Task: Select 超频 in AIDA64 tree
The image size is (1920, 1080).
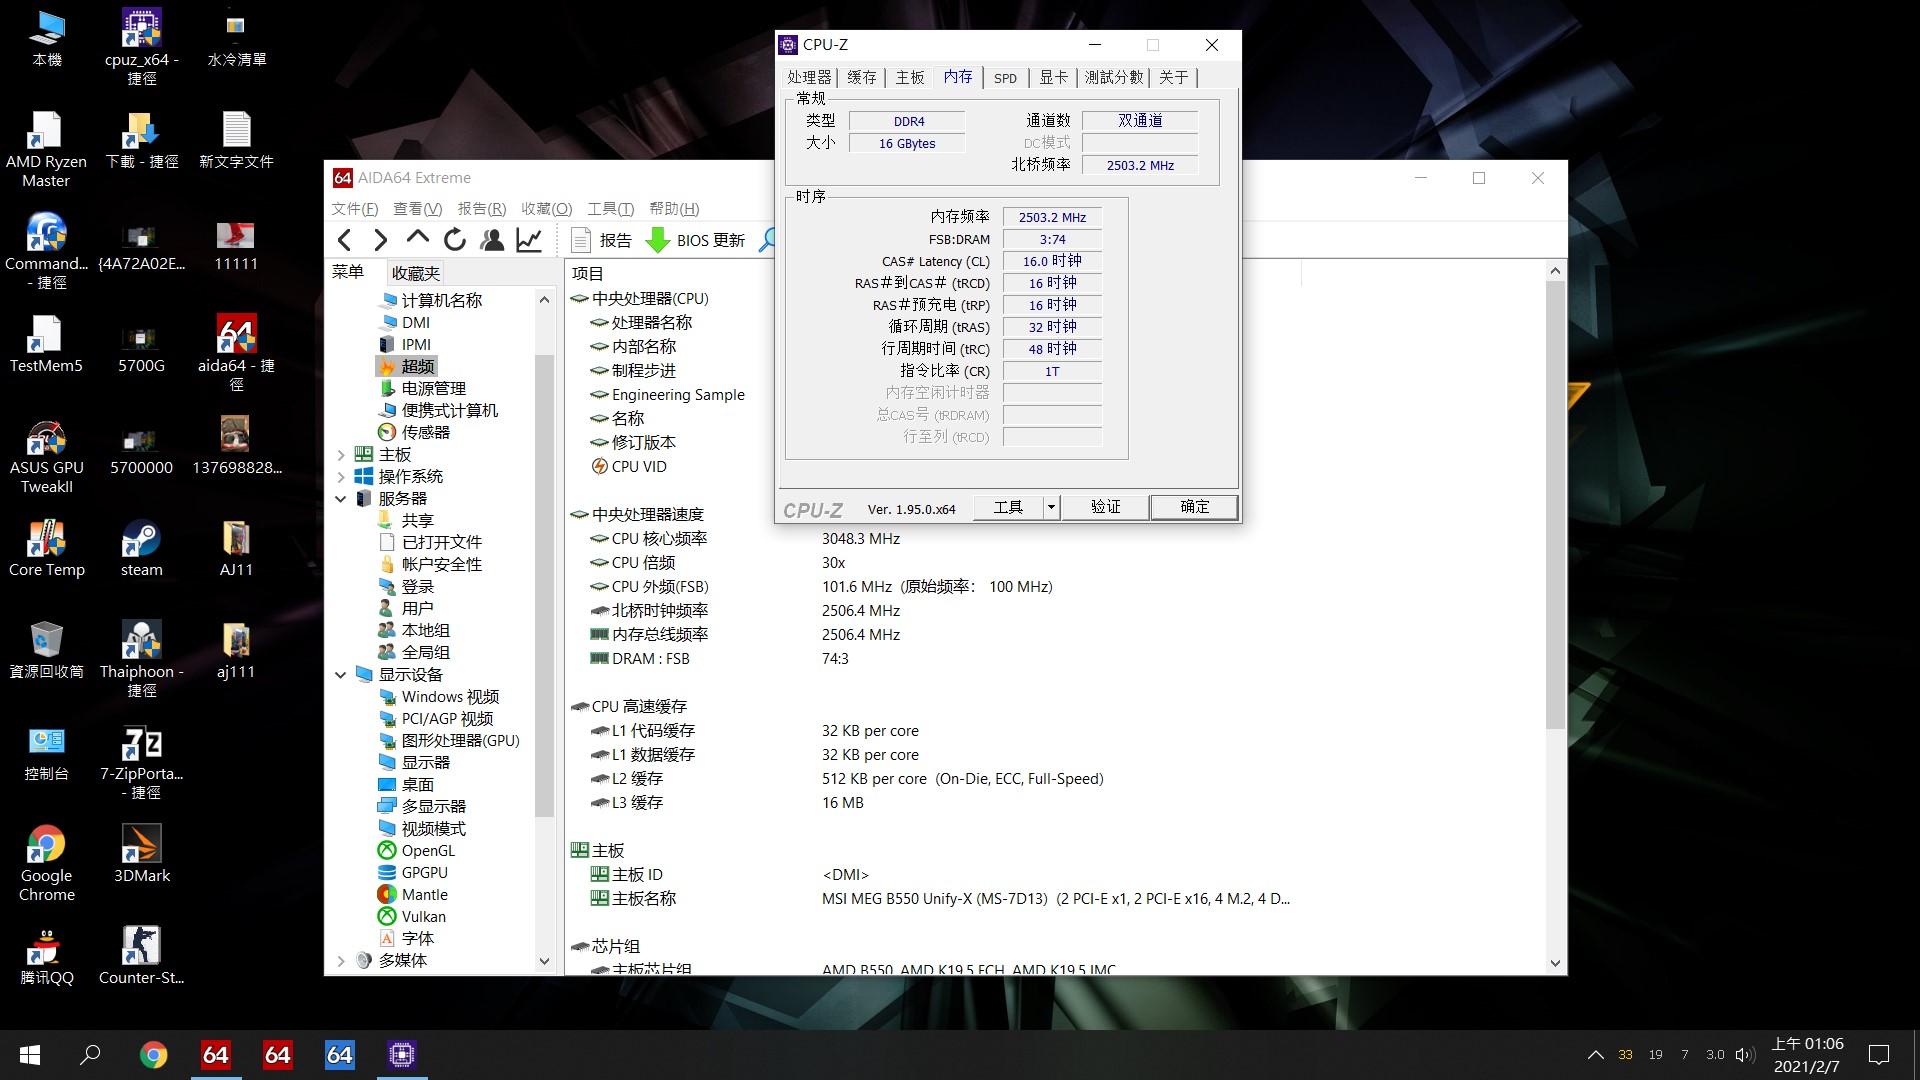Action: 408,367
